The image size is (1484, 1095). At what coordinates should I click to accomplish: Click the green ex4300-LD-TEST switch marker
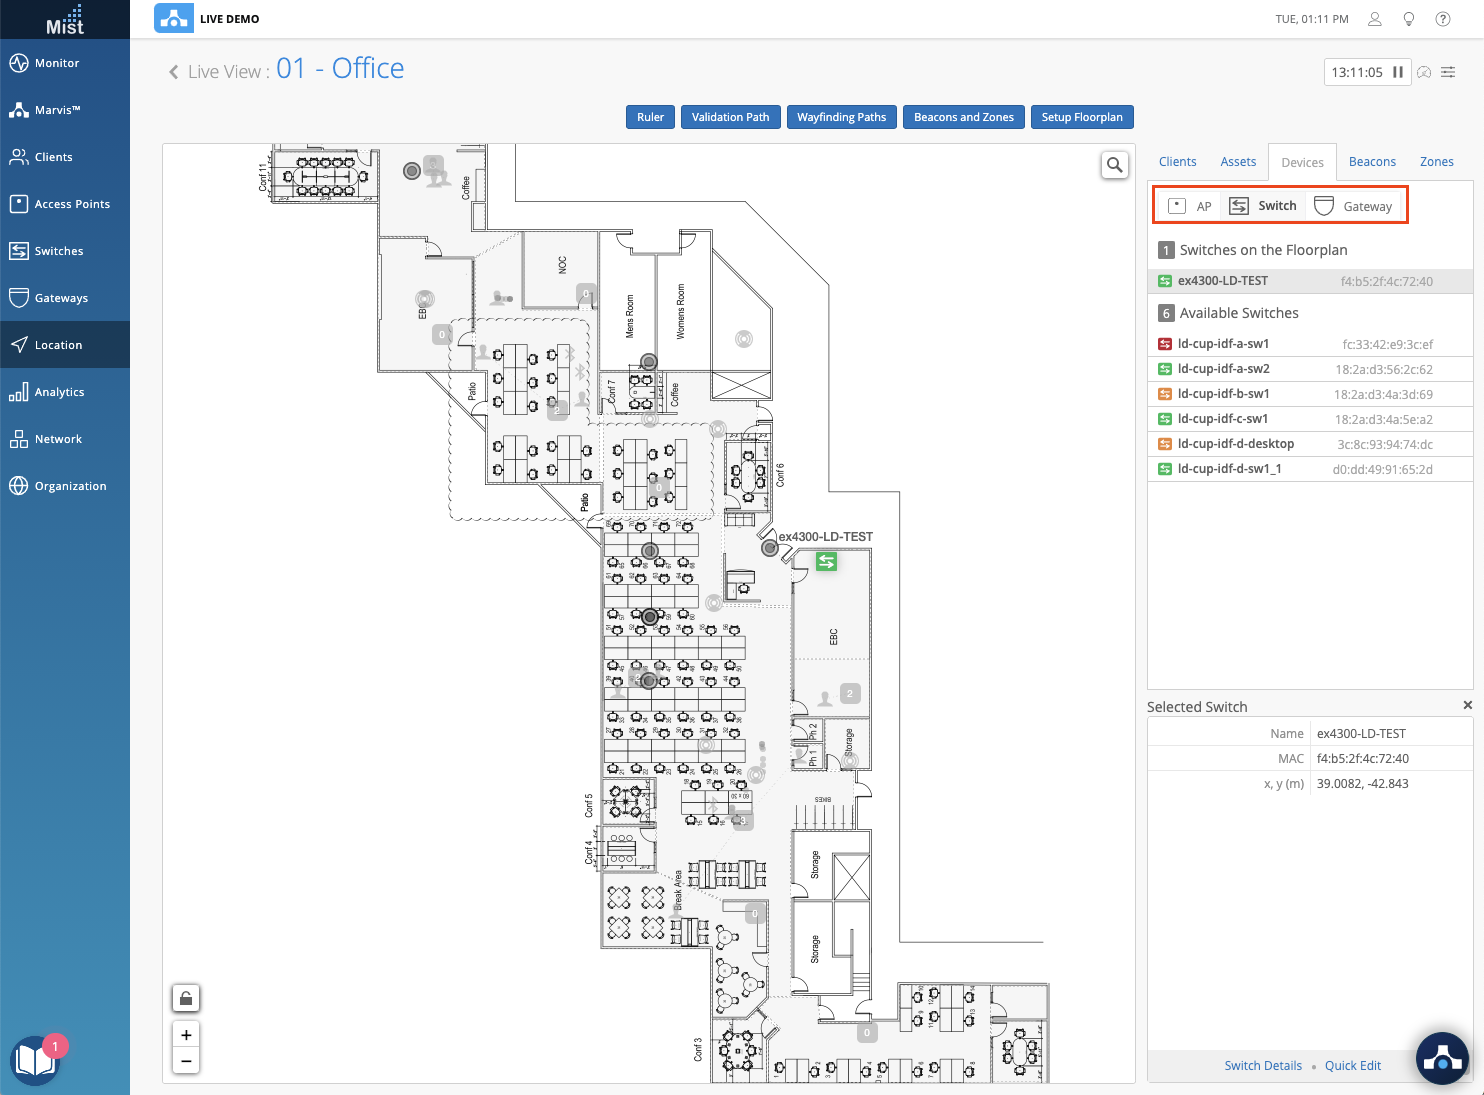click(x=826, y=562)
